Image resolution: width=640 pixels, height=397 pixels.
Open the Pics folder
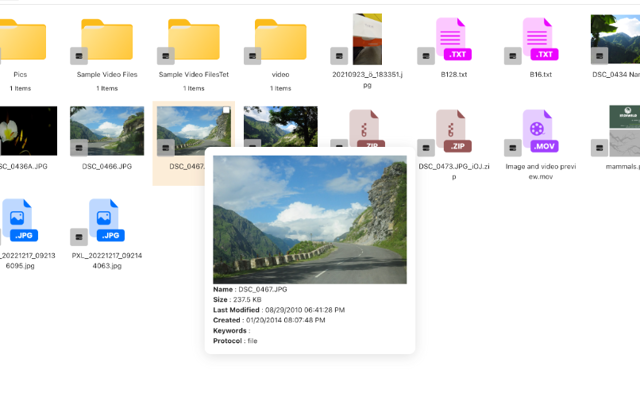(x=22, y=40)
